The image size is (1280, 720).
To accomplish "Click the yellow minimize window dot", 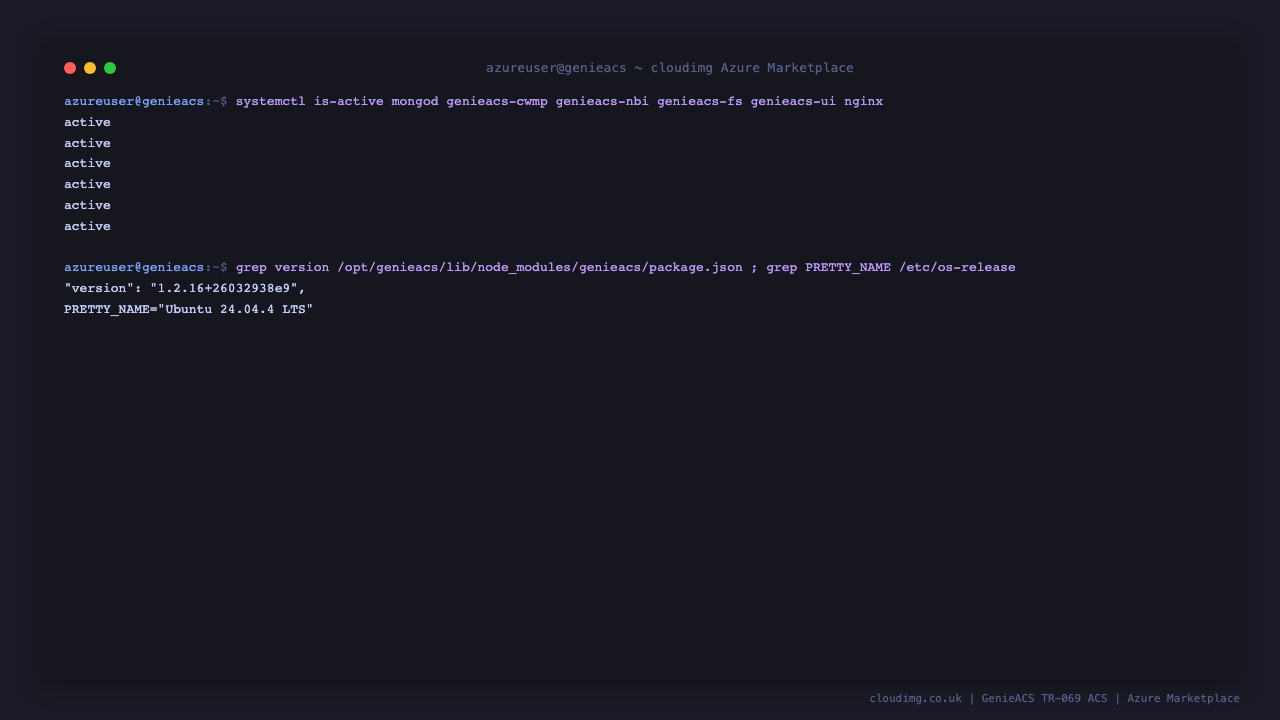I will tap(90, 68).
